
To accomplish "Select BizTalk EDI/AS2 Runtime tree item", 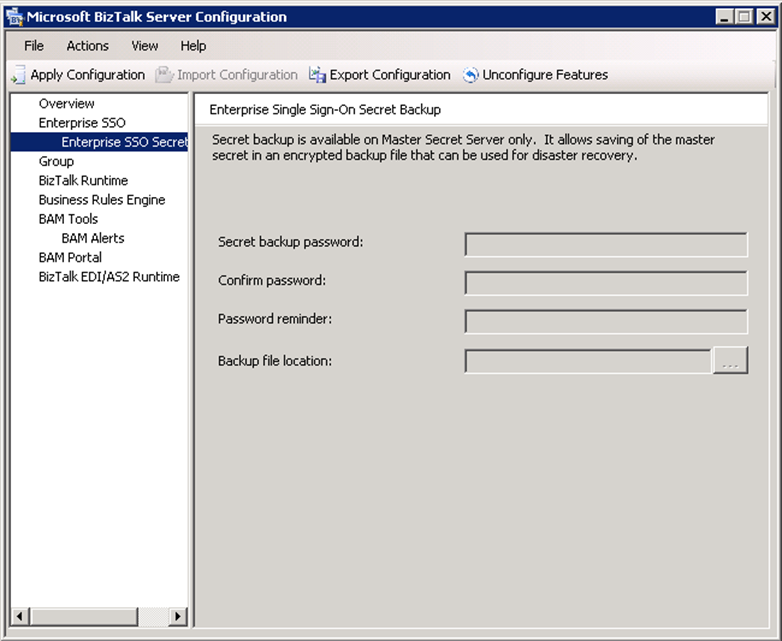I will click(109, 277).
